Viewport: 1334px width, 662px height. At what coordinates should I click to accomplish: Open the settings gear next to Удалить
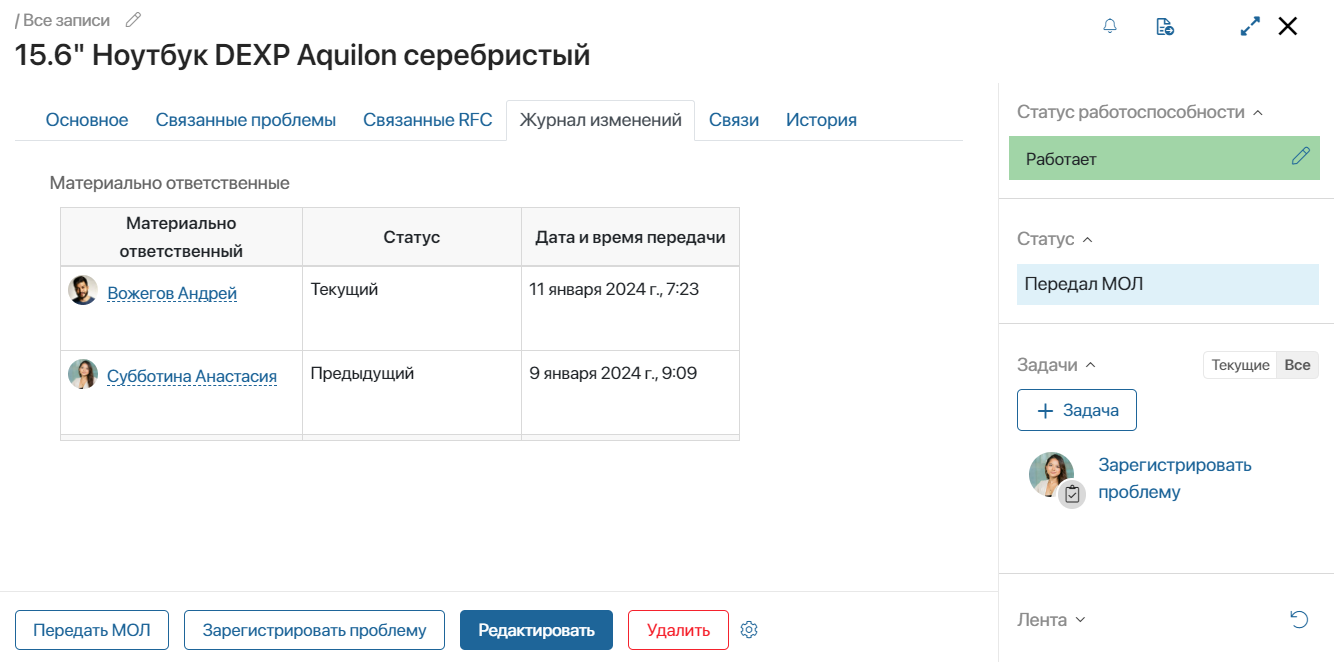click(750, 630)
